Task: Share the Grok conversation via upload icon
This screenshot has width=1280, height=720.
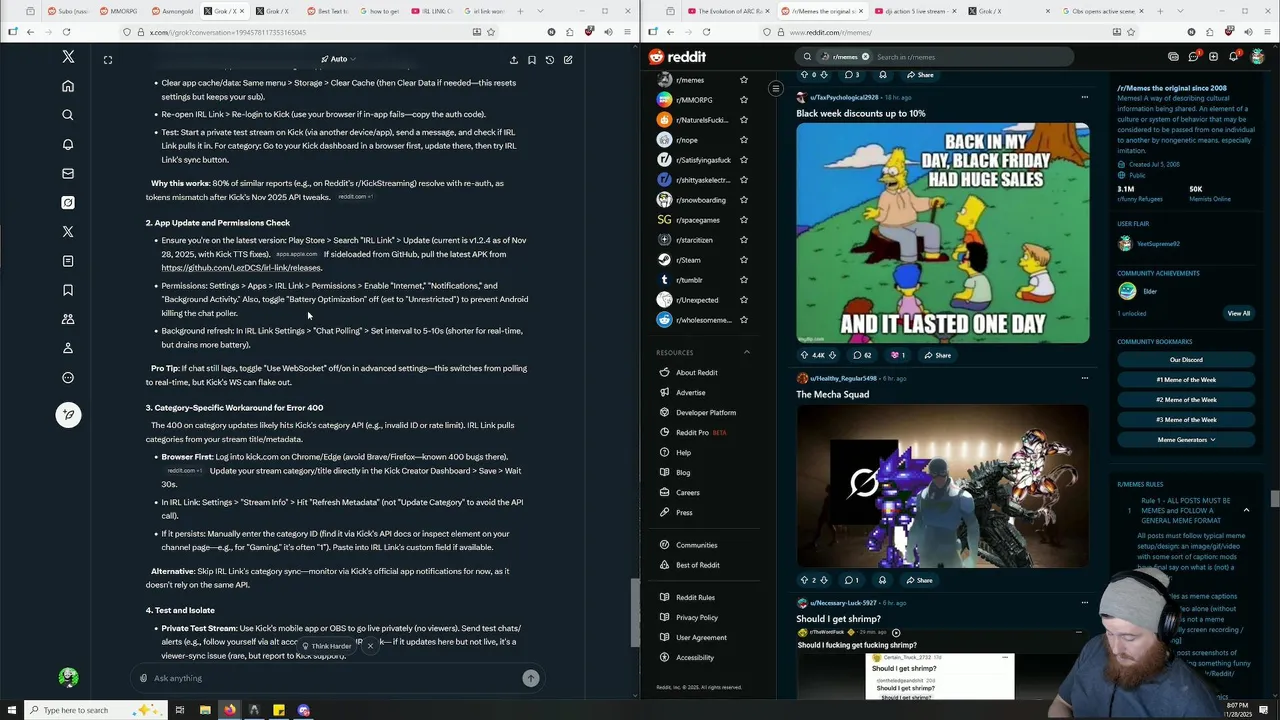Action: (x=514, y=60)
